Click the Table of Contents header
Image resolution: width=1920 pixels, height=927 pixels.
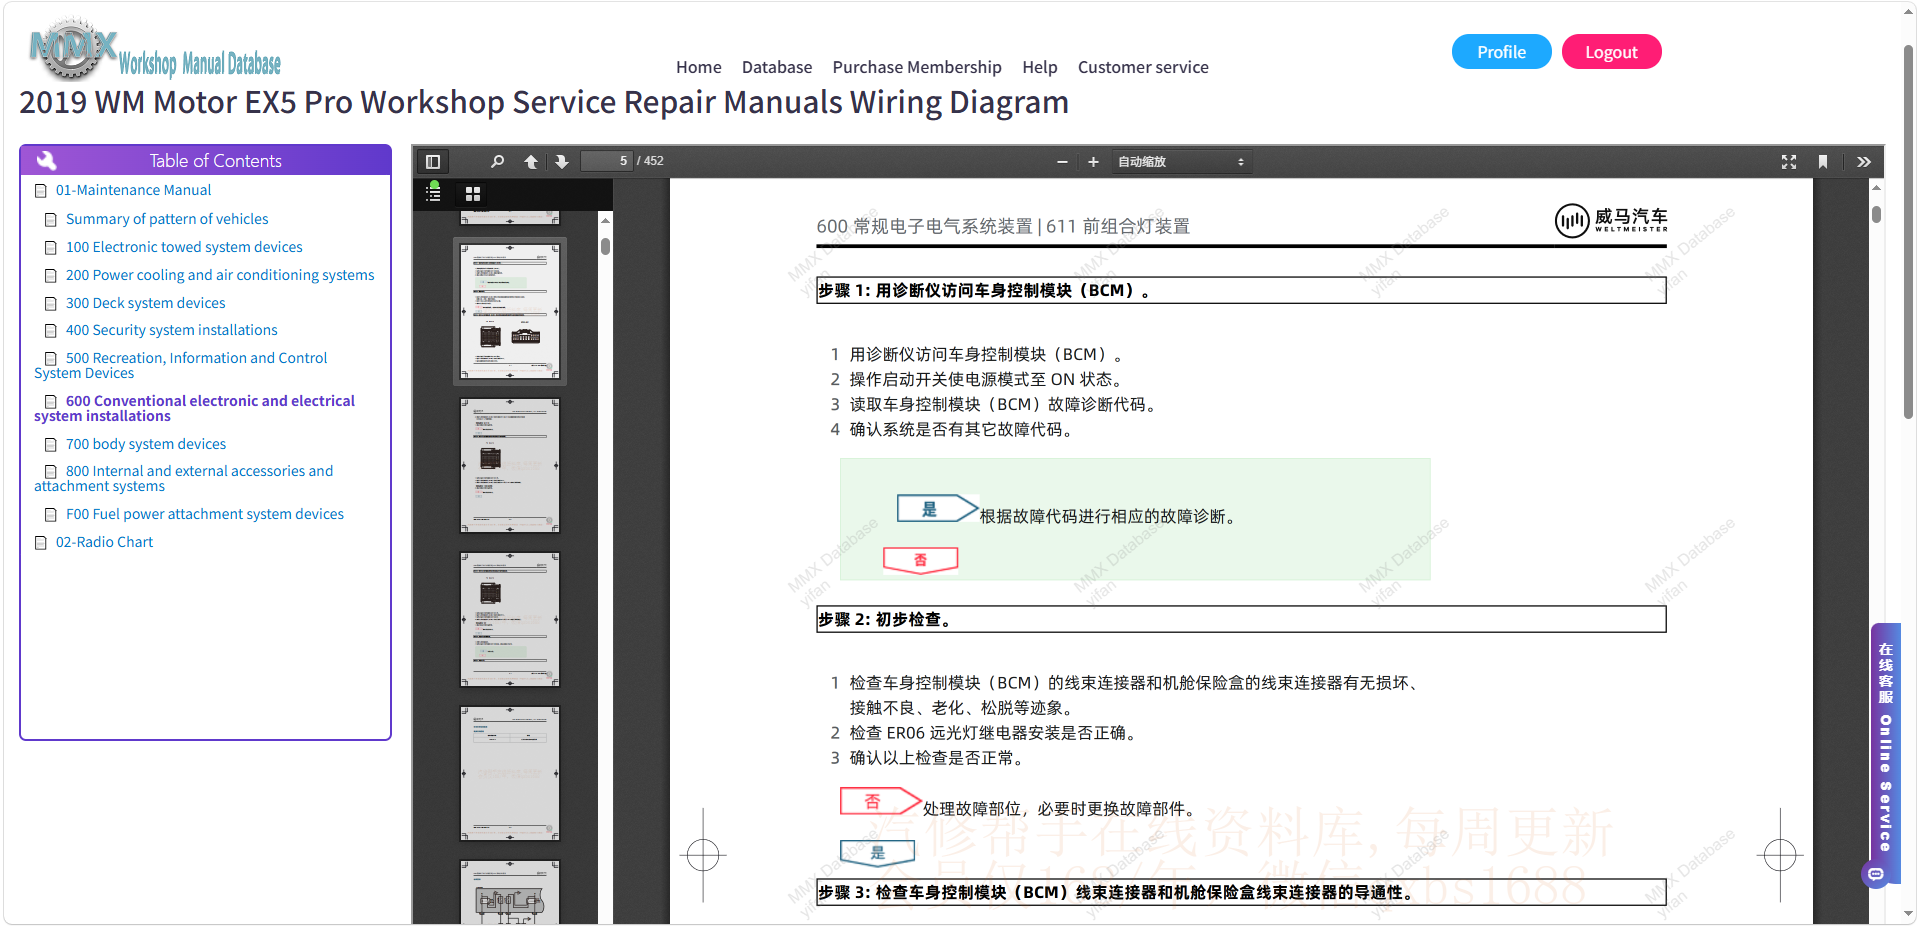click(205, 160)
